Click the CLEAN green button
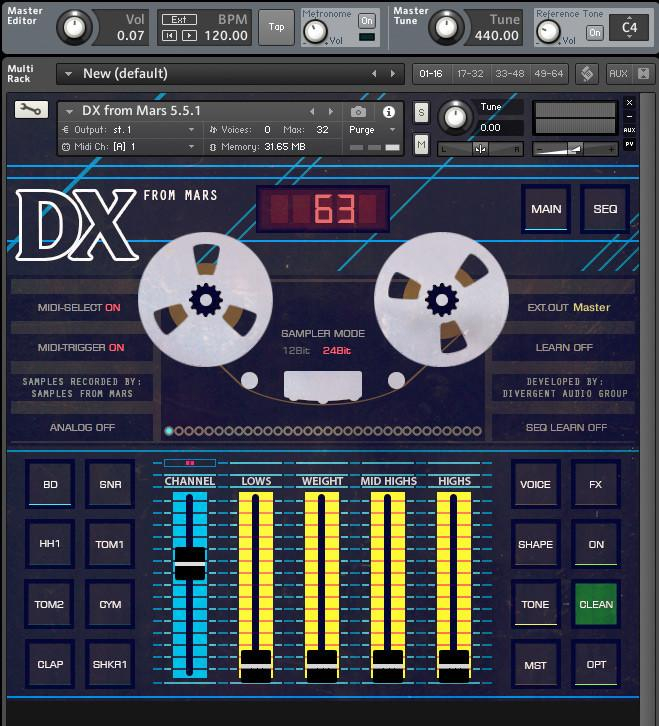Image resolution: width=659 pixels, height=726 pixels. (596, 605)
